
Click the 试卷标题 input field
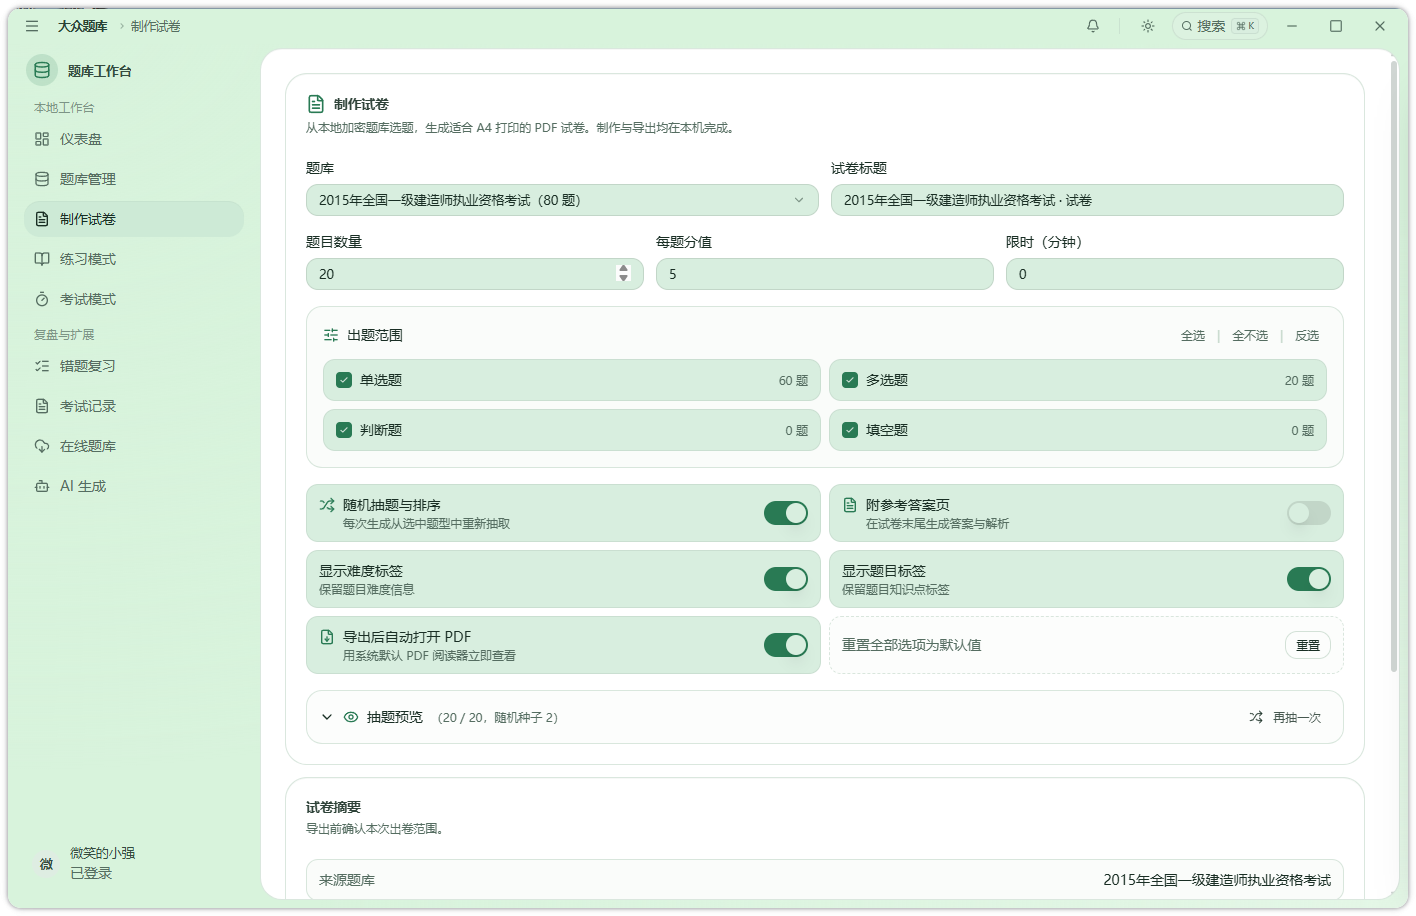pos(1087,200)
